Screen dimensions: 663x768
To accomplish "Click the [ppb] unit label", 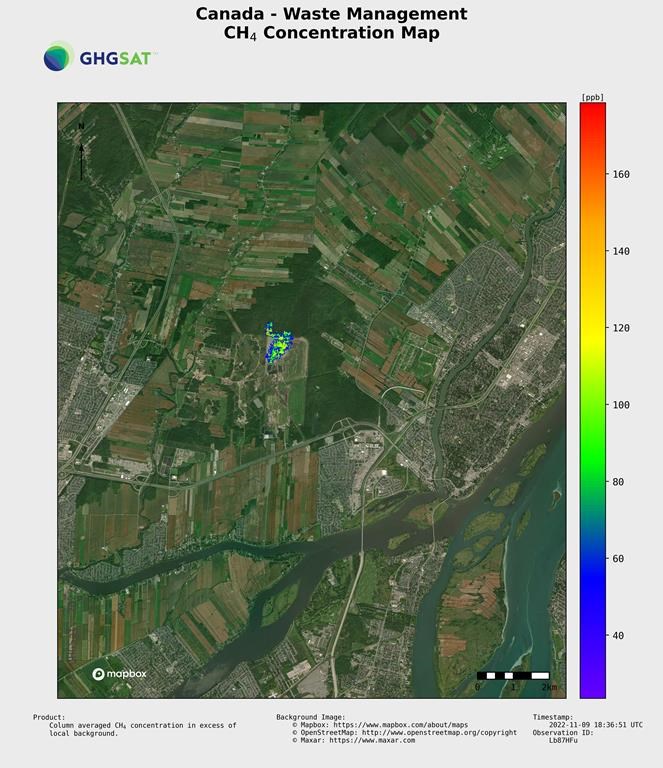I will pos(592,97).
